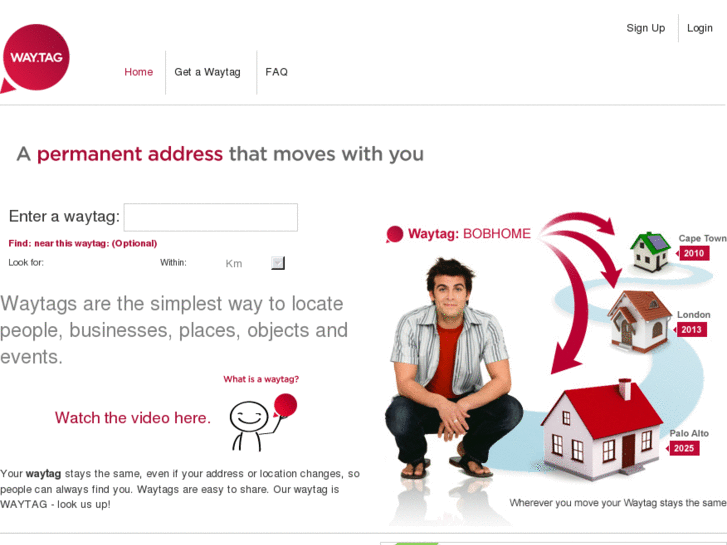
Task: Click the 2025 year tag
Action: coord(683,449)
